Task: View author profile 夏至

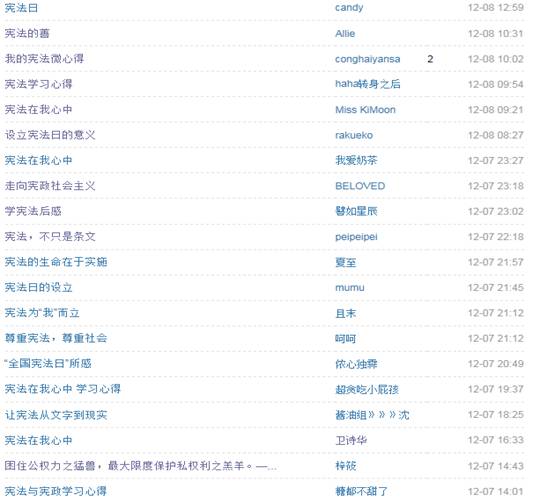Action: 345,262
